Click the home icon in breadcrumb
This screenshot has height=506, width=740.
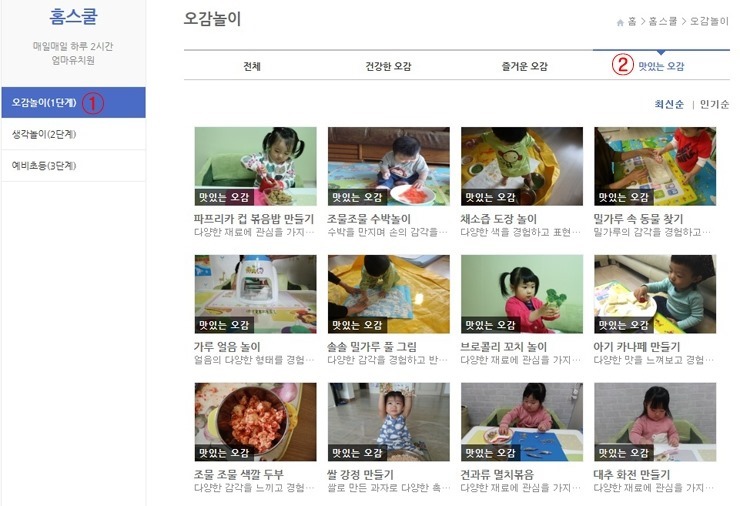pyautogui.click(x=620, y=22)
